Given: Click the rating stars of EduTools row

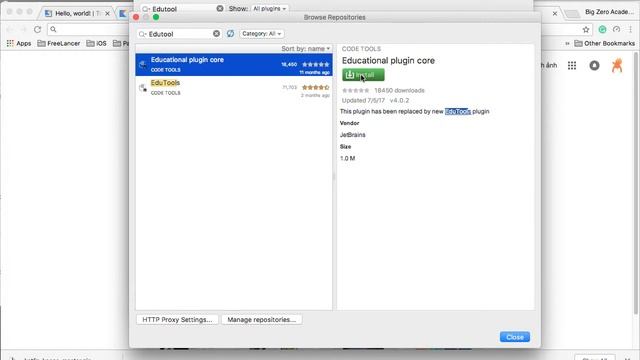Looking at the screenshot, I should tap(316, 87).
